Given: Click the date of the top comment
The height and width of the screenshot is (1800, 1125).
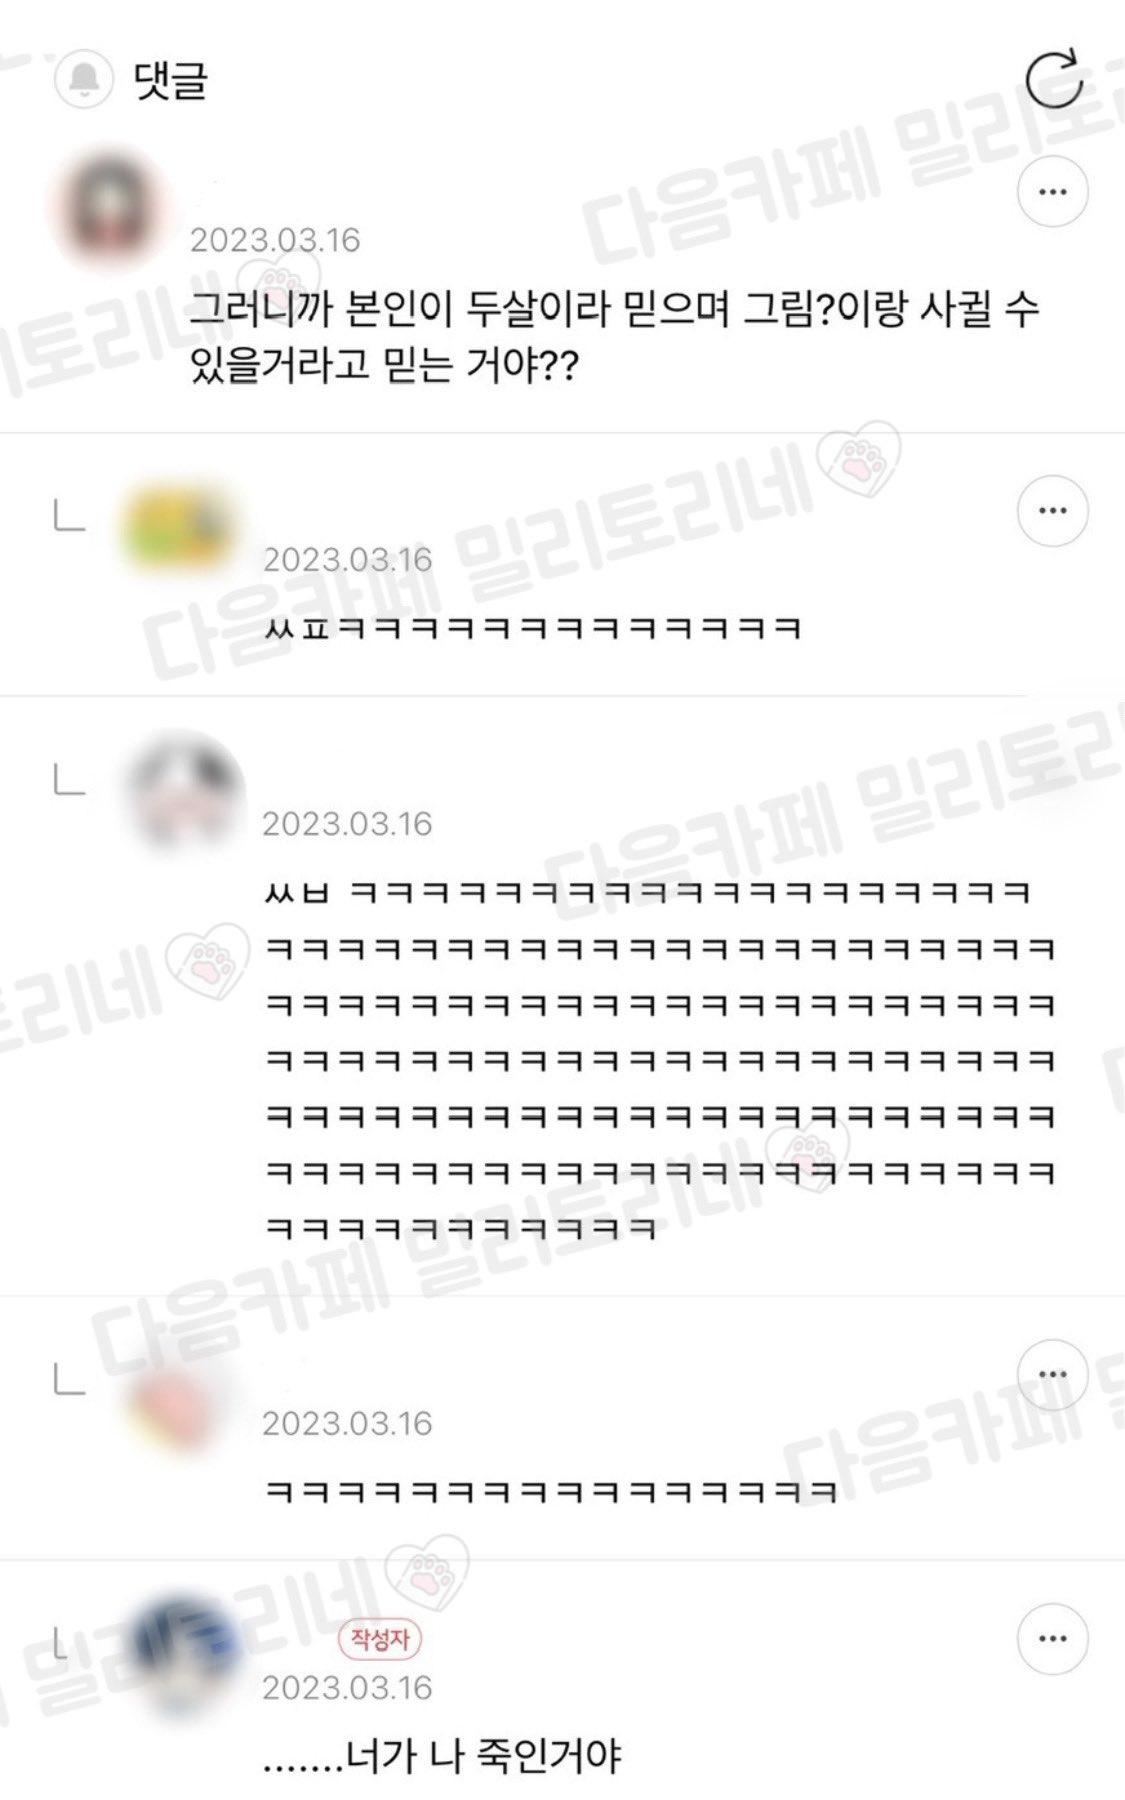Looking at the screenshot, I should tap(275, 240).
